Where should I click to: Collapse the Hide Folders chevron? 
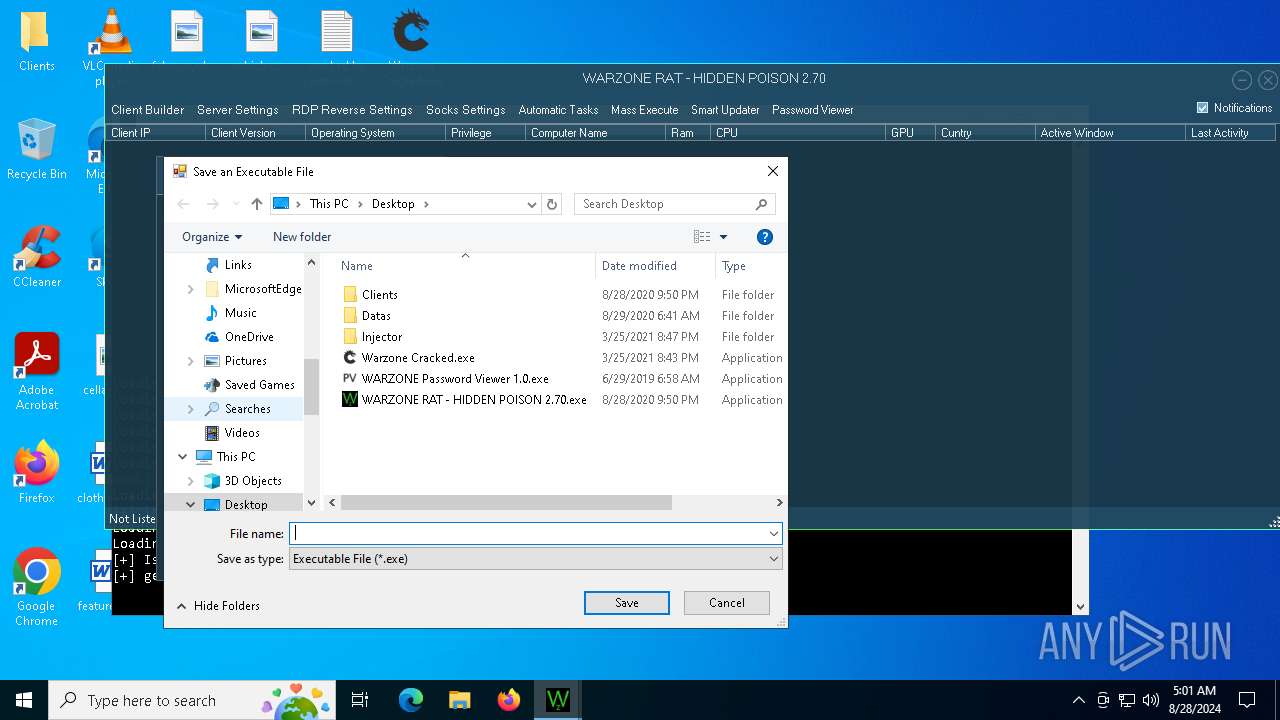point(182,606)
